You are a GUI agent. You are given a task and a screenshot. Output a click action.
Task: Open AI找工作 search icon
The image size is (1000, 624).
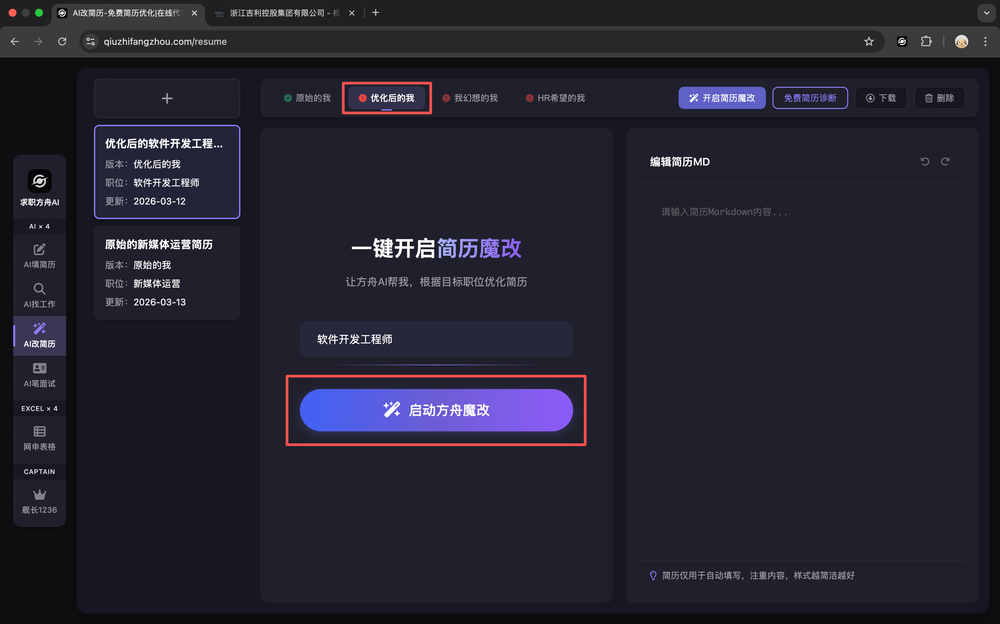[40, 289]
